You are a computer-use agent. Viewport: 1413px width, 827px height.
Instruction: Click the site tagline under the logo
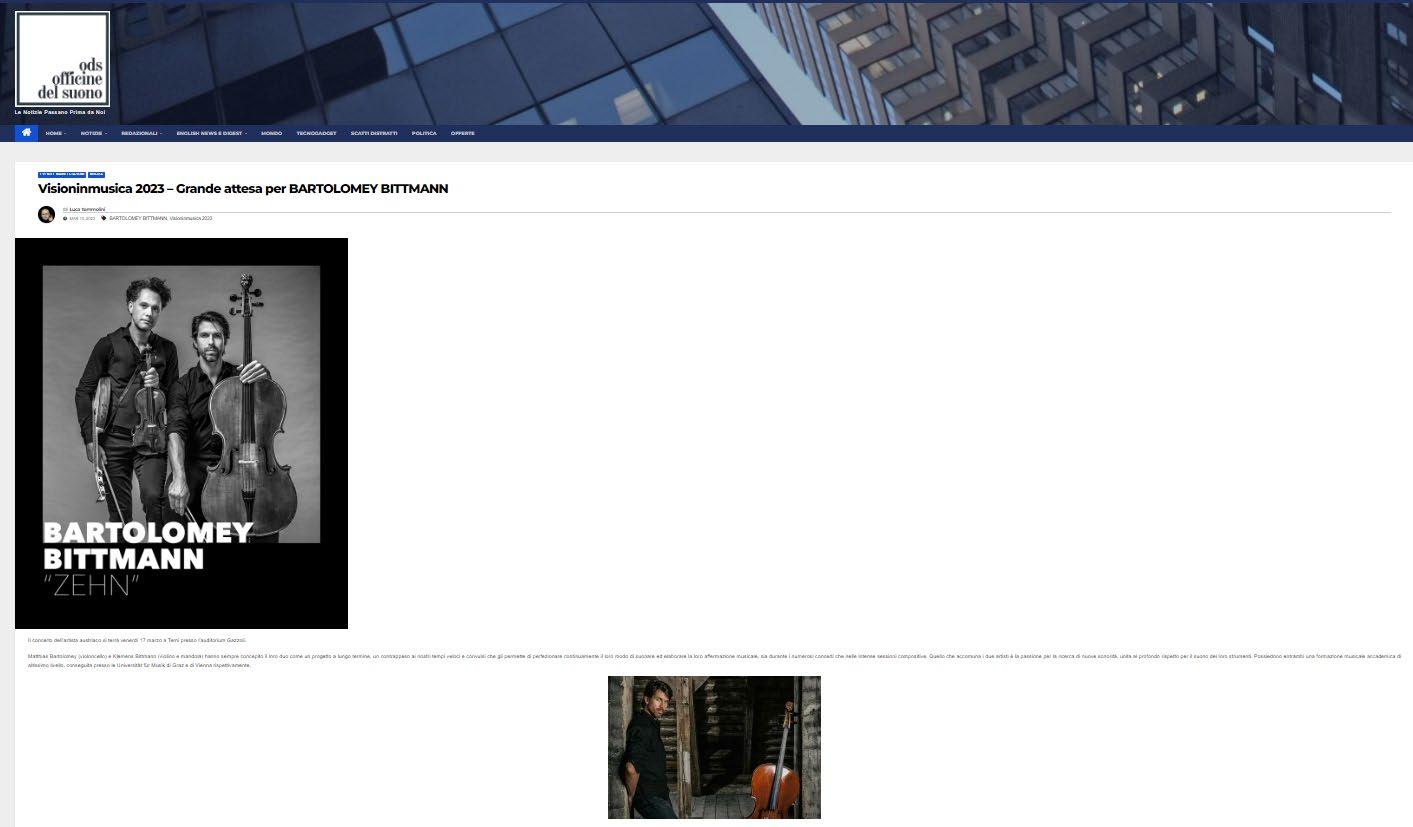pyautogui.click(x=60, y=112)
